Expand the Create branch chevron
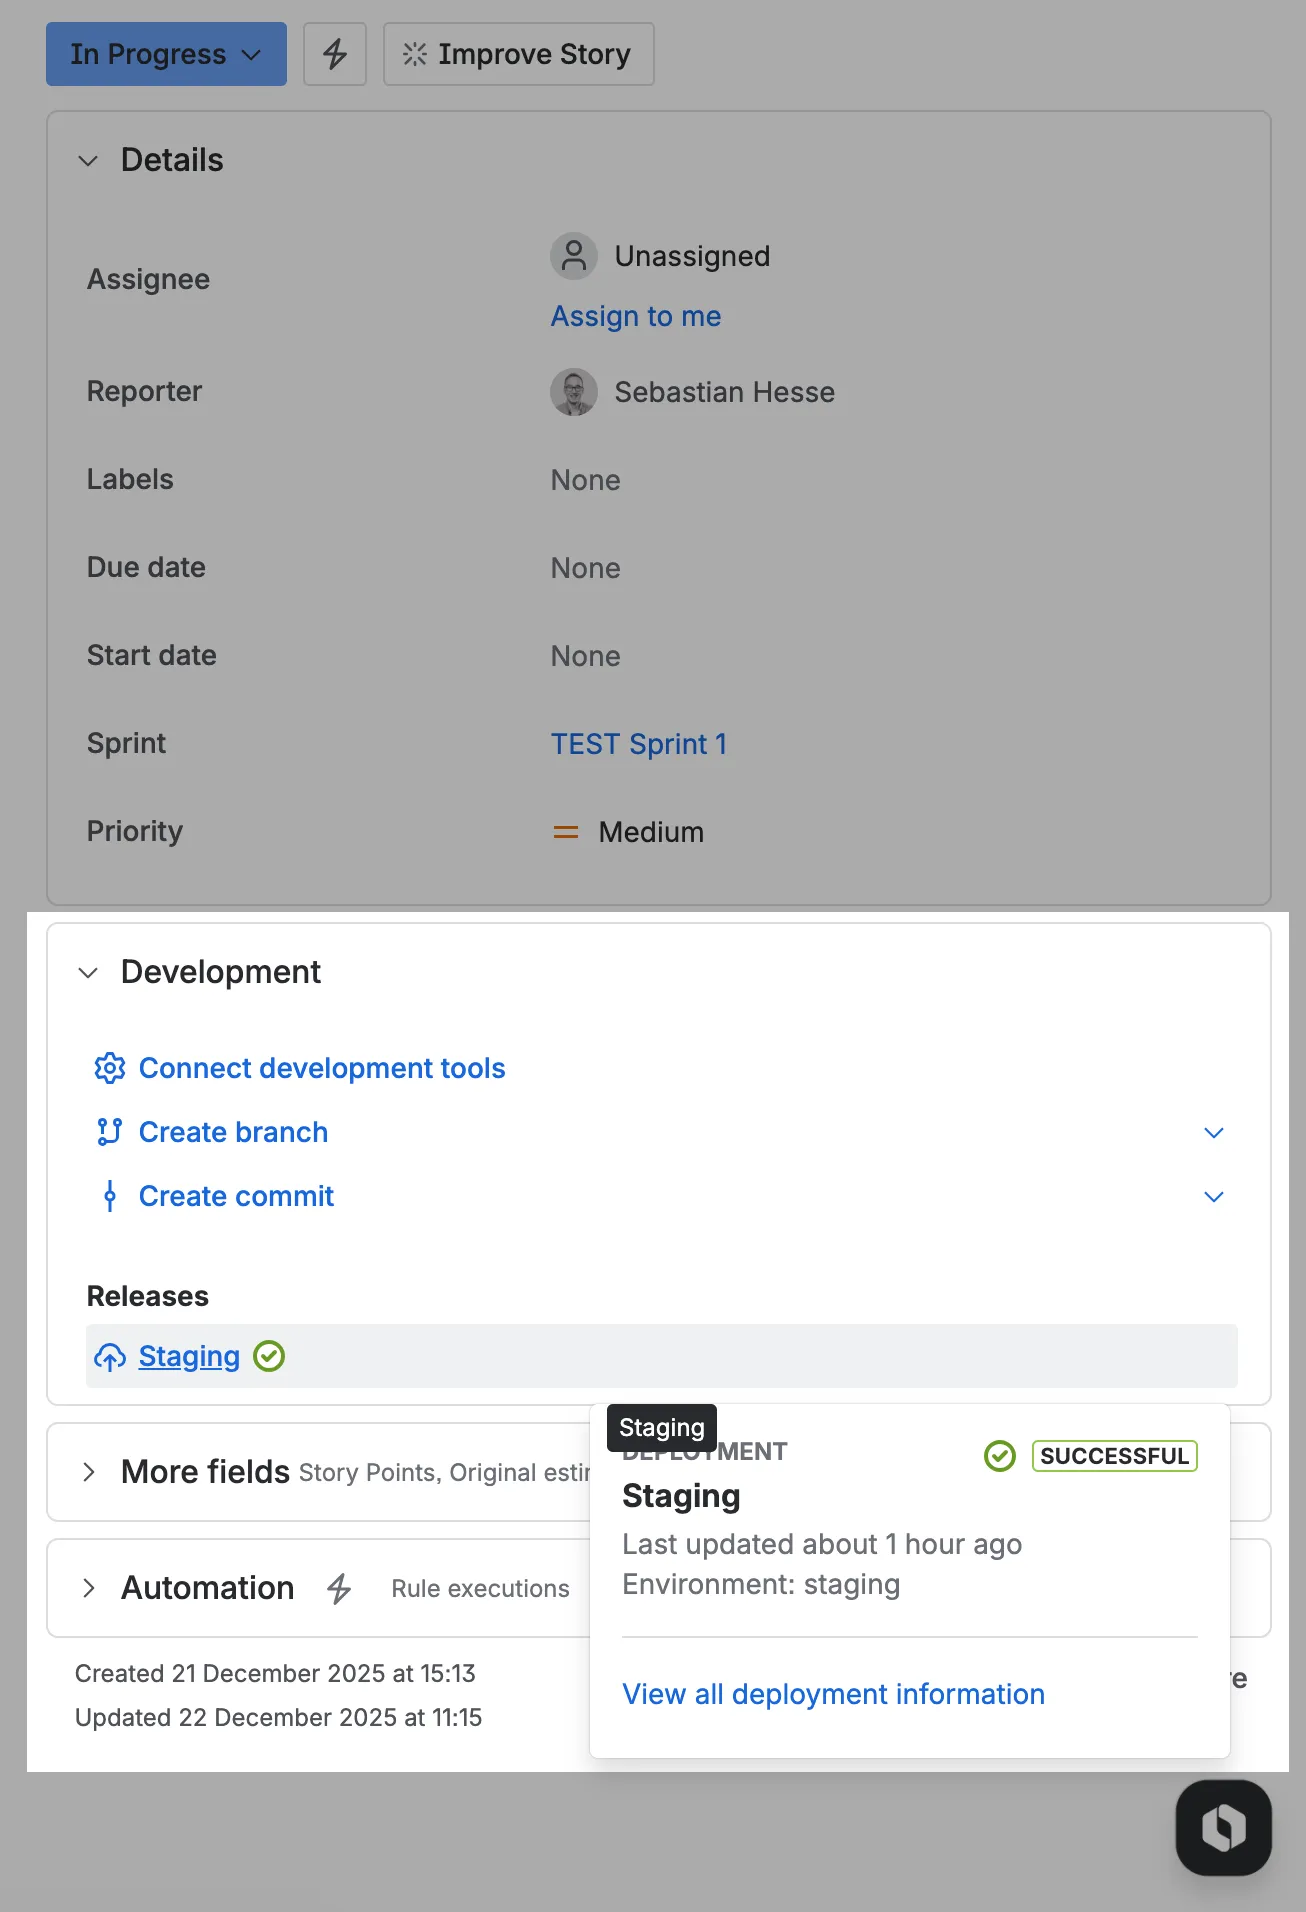The image size is (1306, 1912). (1213, 1132)
